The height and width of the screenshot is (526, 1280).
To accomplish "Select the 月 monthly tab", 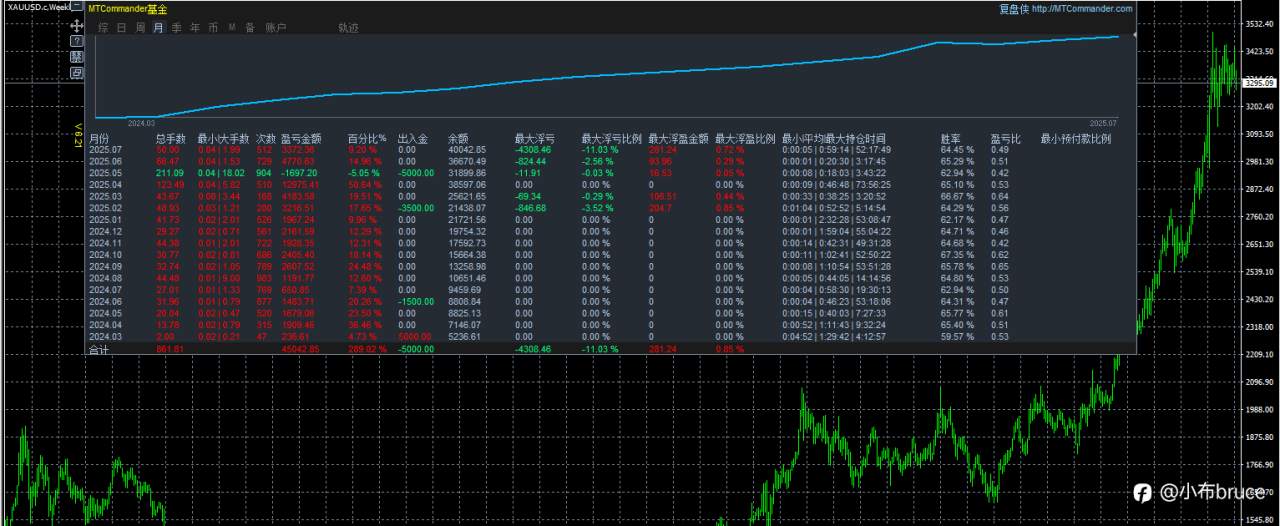I will [158, 28].
